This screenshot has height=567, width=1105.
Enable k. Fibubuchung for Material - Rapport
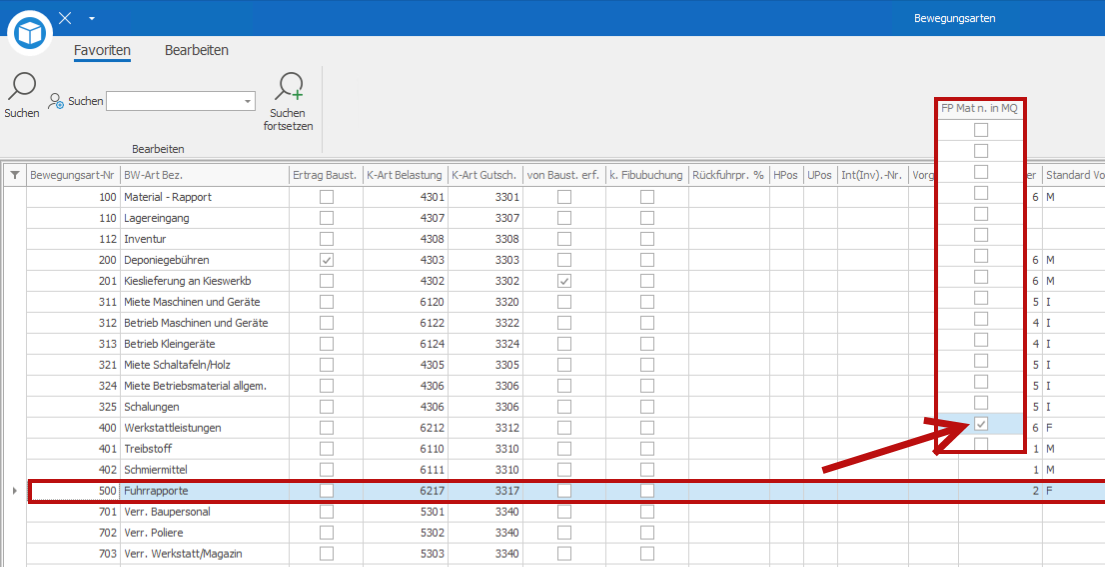point(647,197)
